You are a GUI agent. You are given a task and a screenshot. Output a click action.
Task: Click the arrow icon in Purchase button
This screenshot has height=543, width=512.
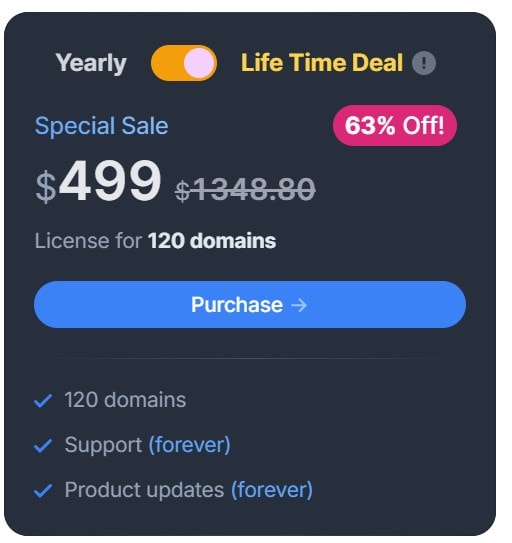[299, 305]
